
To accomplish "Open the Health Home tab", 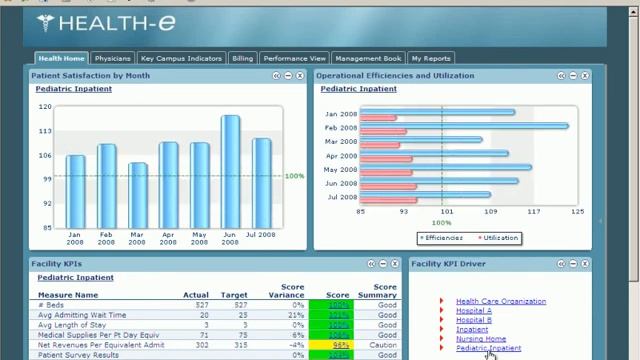I will pos(61,58).
